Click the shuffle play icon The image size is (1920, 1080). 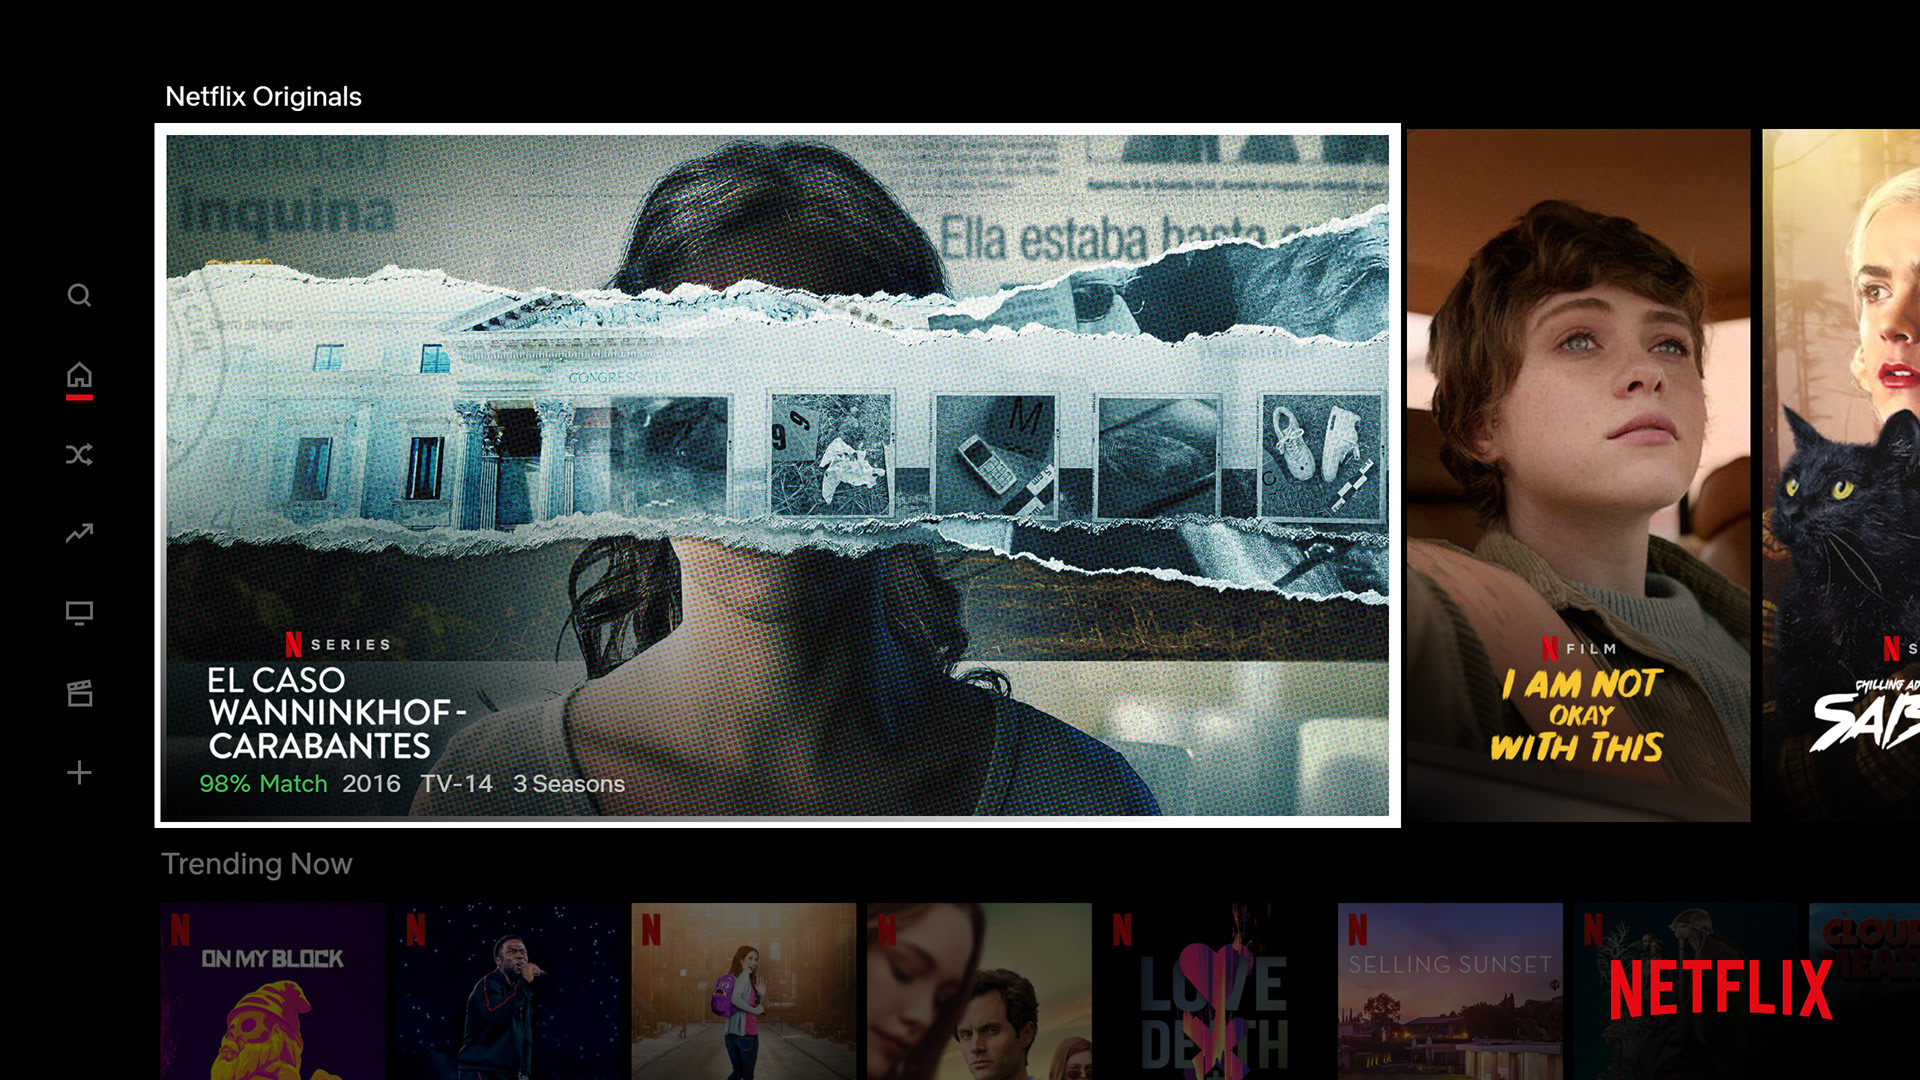(79, 455)
